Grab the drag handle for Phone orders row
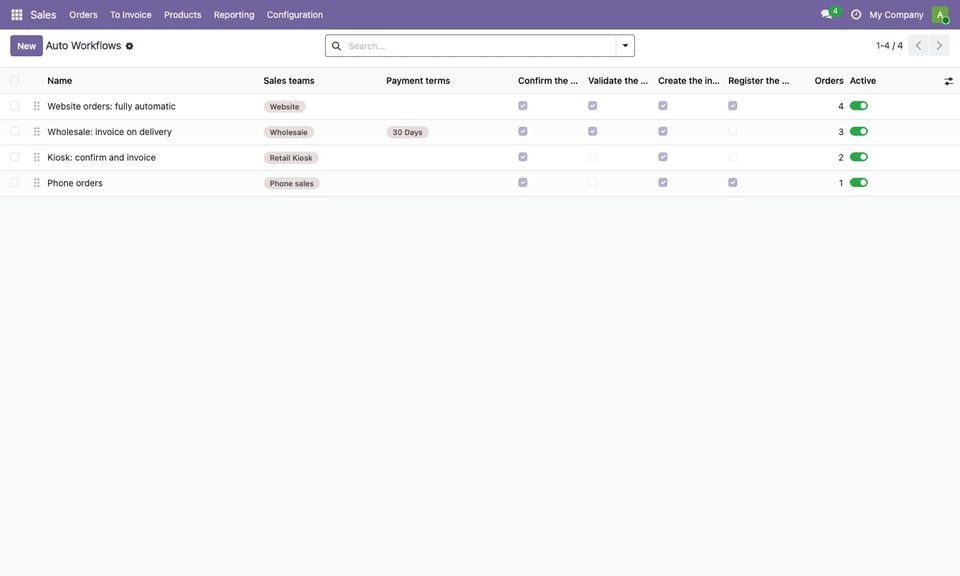 coord(37,183)
